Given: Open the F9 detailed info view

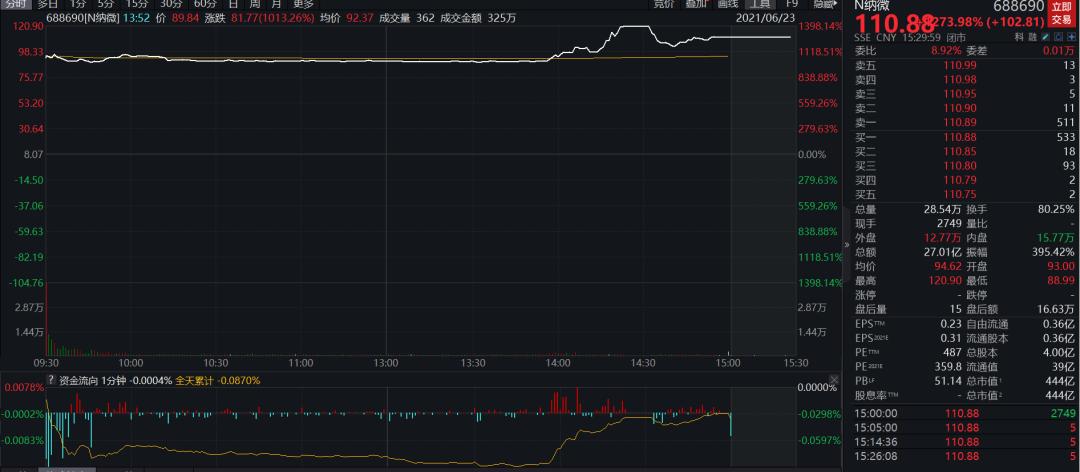Looking at the screenshot, I should pos(792,3).
